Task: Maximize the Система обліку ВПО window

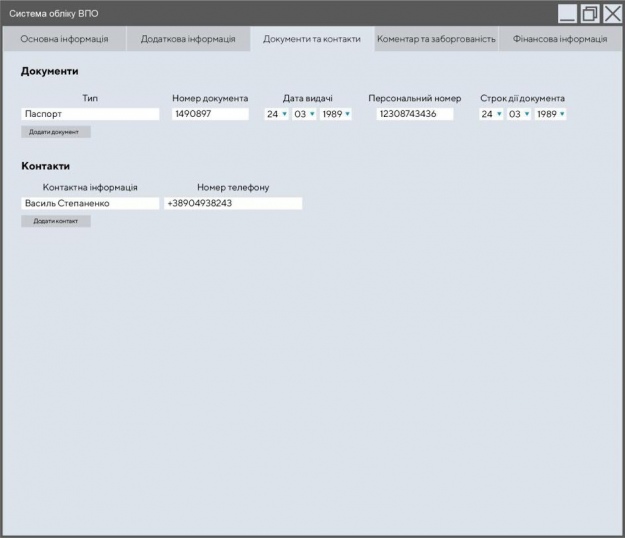Action: (x=590, y=14)
